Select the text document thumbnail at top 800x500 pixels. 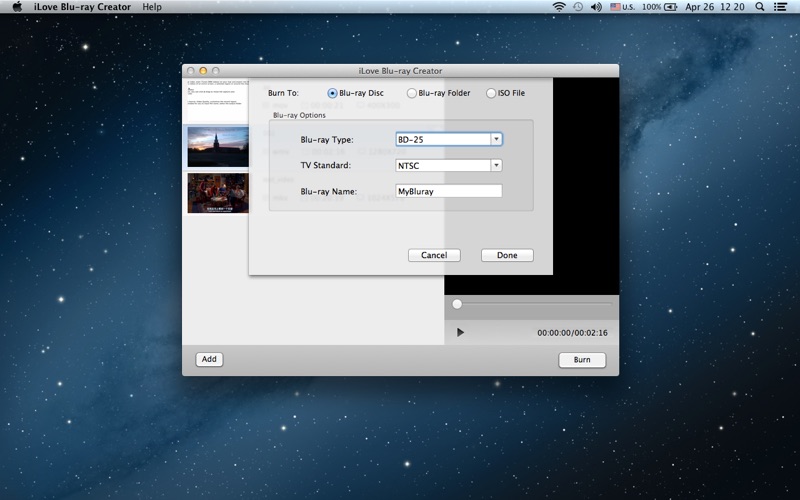(x=218, y=99)
